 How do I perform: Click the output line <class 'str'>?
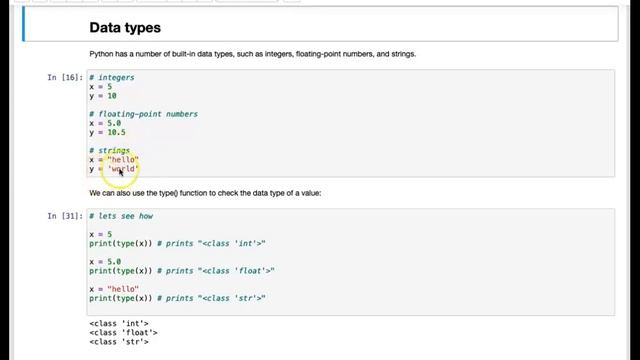pos(119,342)
